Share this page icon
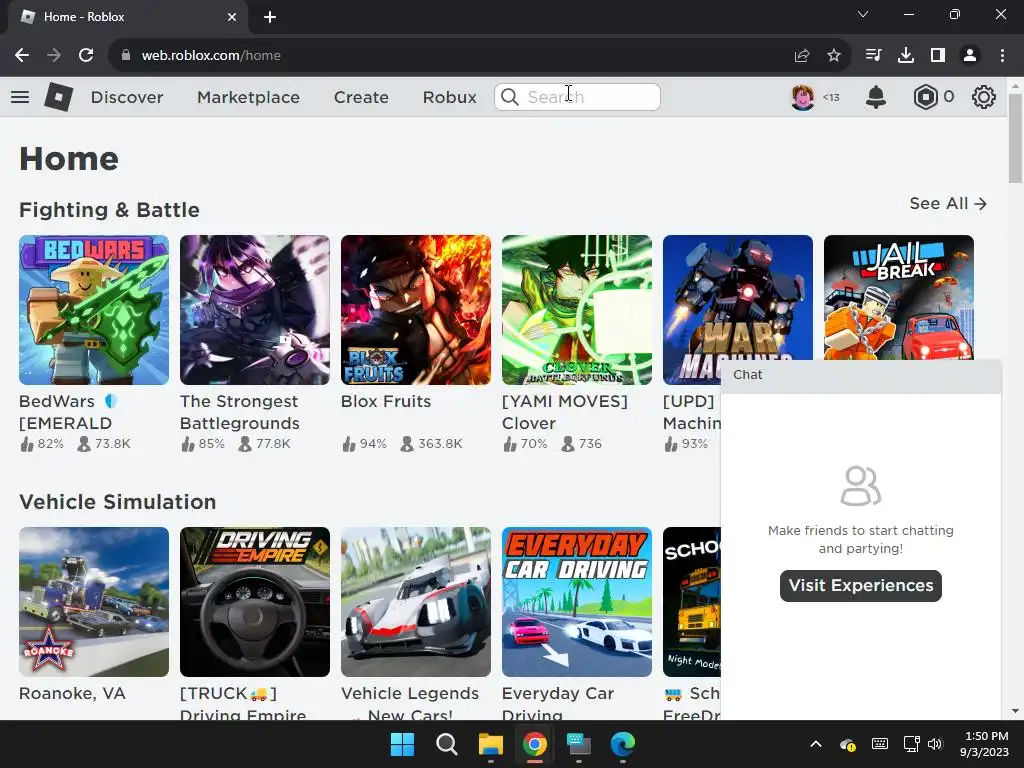The image size is (1024, 768). click(802, 56)
